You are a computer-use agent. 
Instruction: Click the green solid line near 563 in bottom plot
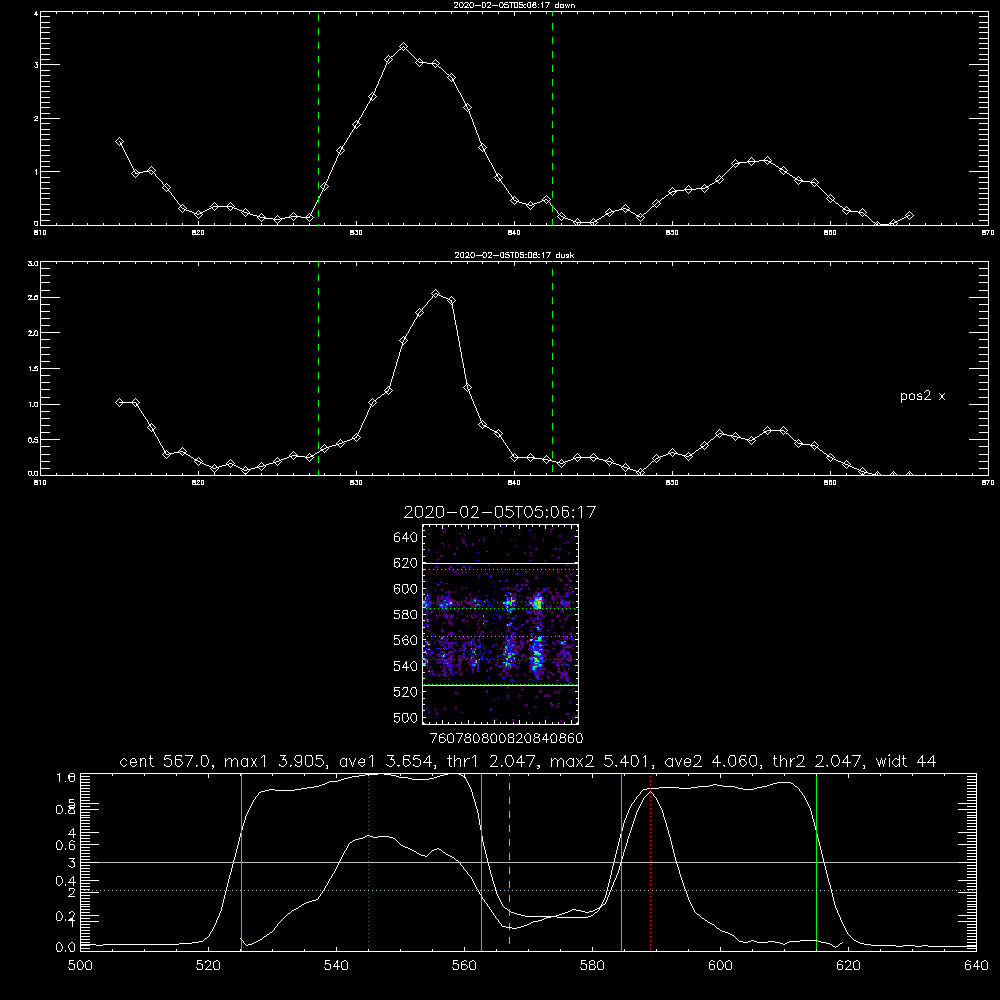482,862
